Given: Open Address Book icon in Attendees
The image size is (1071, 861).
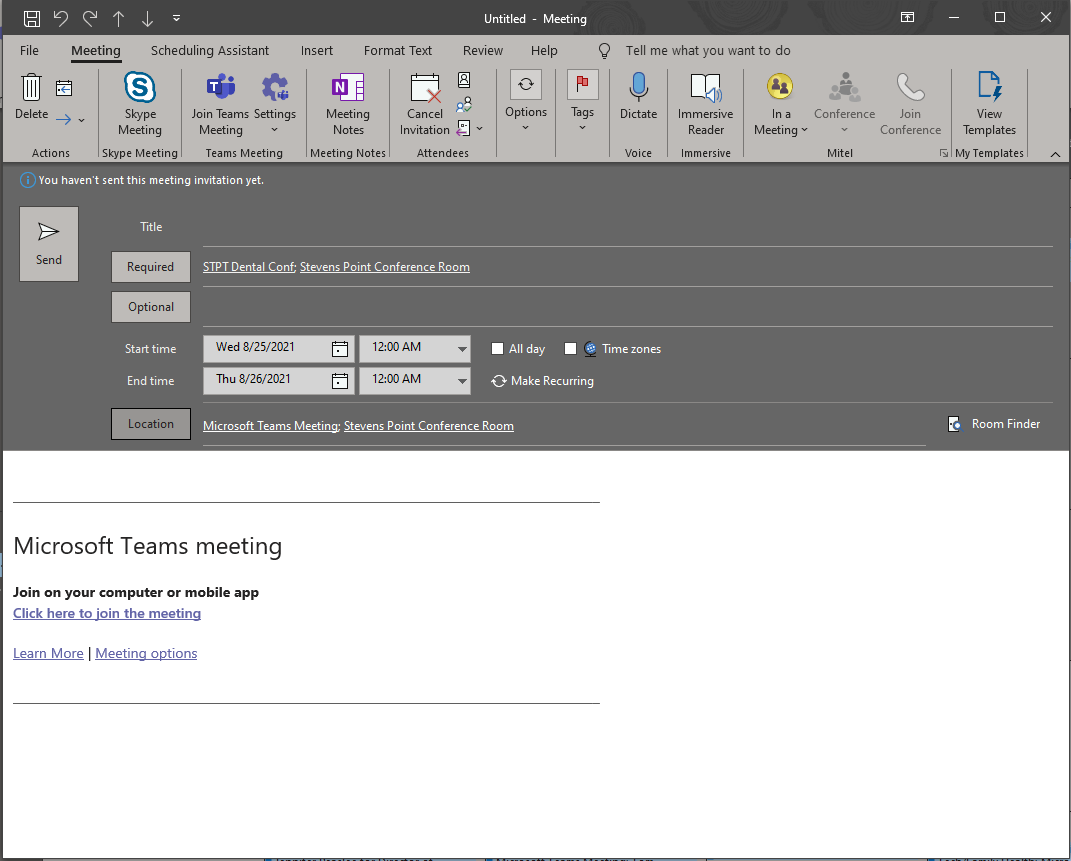Looking at the screenshot, I should (x=464, y=80).
